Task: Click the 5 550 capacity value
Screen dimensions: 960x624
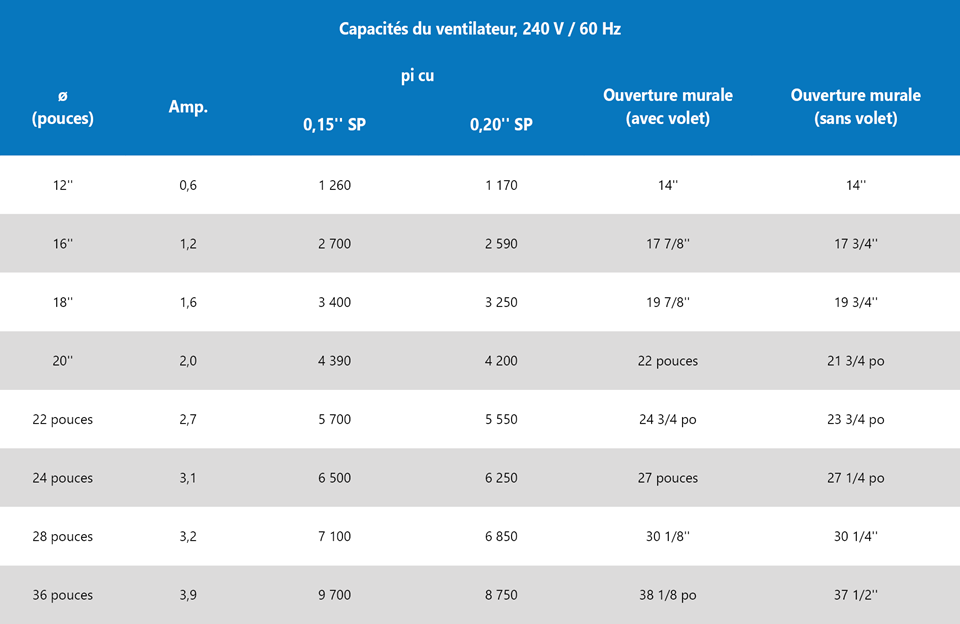Action: click(x=501, y=420)
